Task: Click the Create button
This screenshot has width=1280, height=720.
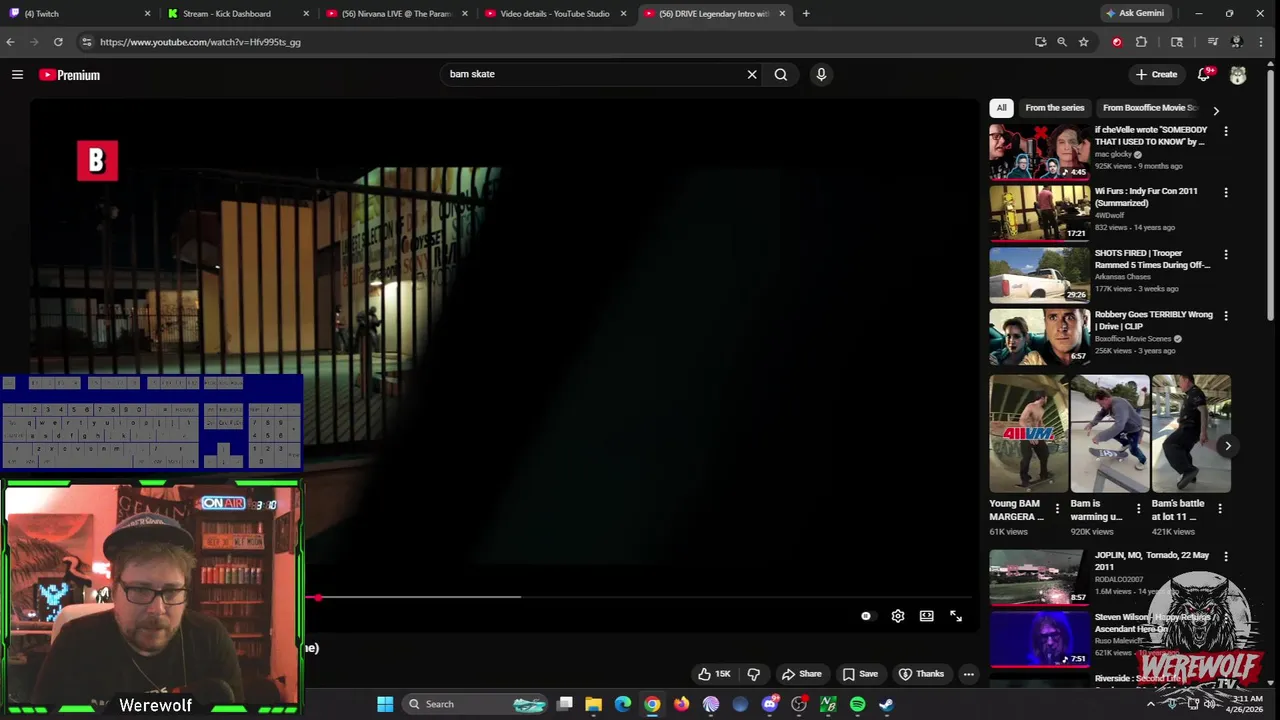Action: (x=1156, y=74)
